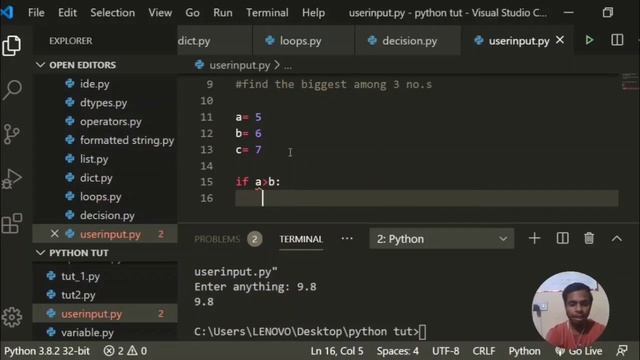Show more panel views with ellipsis
Screen dimensions: 640x360
coord(347,238)
